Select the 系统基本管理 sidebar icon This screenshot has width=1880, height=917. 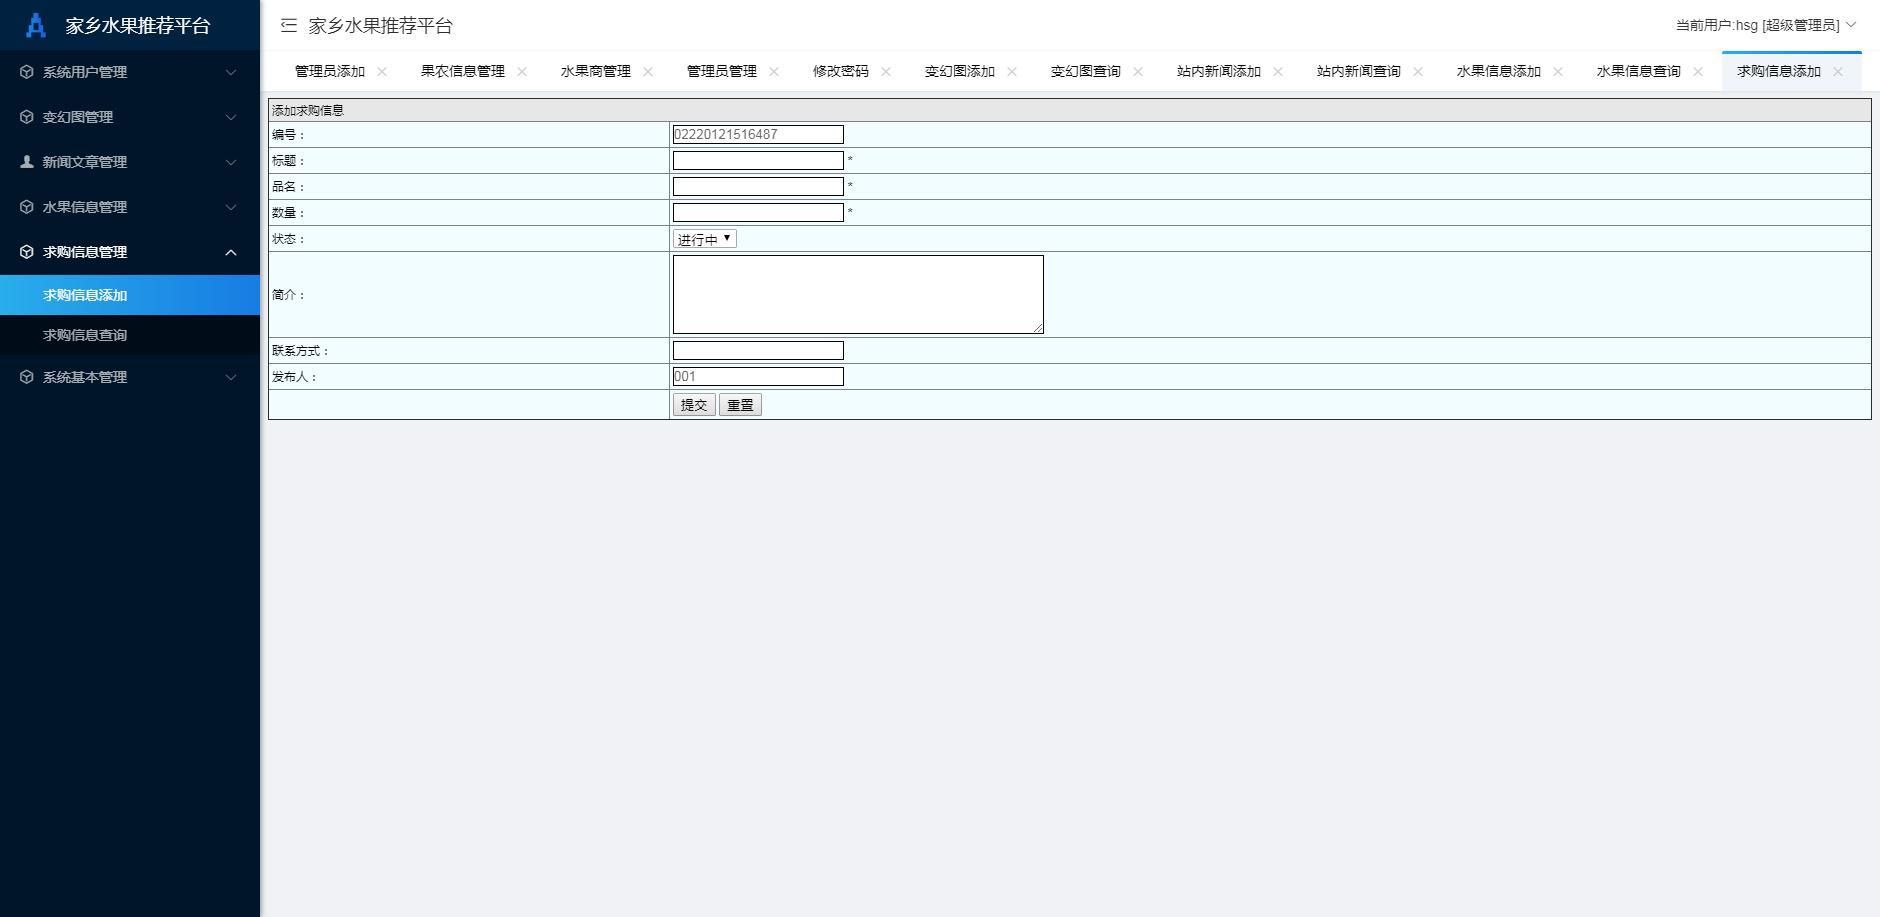click(x=25, y=377)
